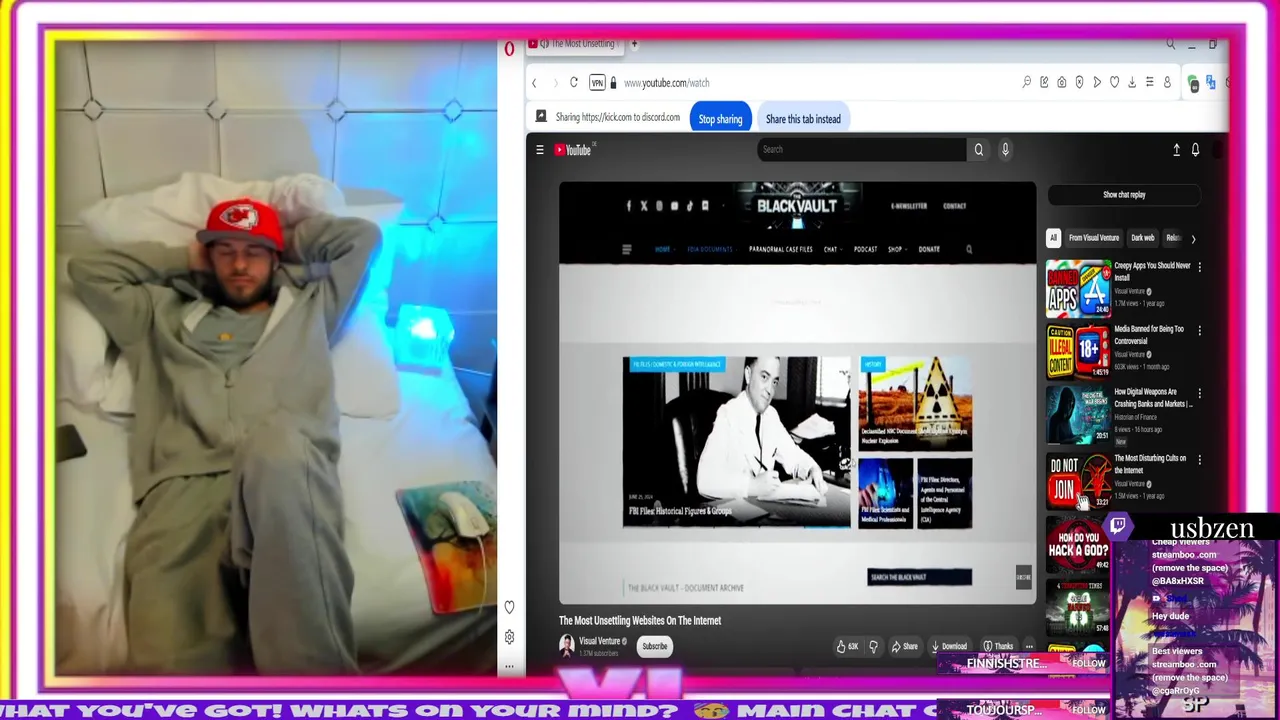Viewport: 1280px width, 720px height.
Task: Click the Thanks button under video
Action: 997,647
